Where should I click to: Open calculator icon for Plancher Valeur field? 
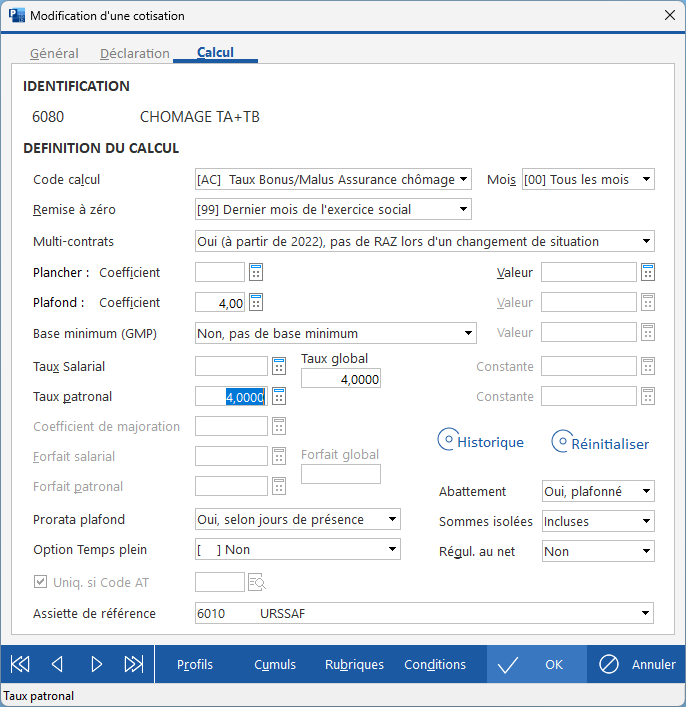[x=648, y=272]
